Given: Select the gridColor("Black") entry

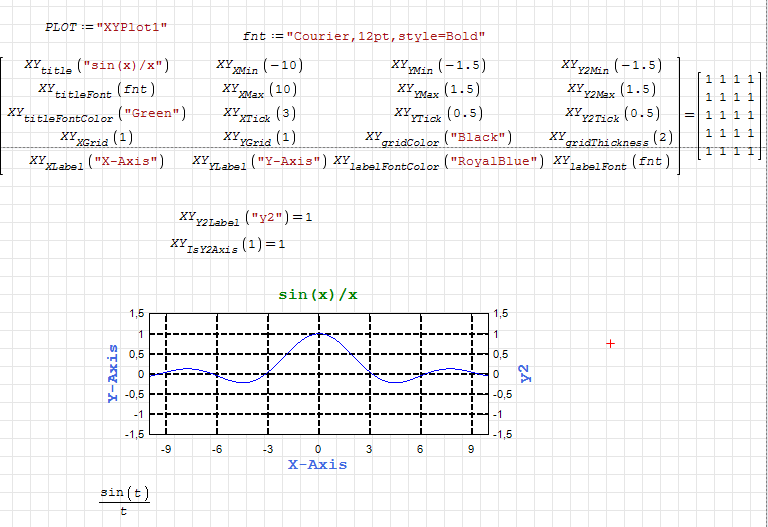Looking at the screenshot, I should 438,138.
